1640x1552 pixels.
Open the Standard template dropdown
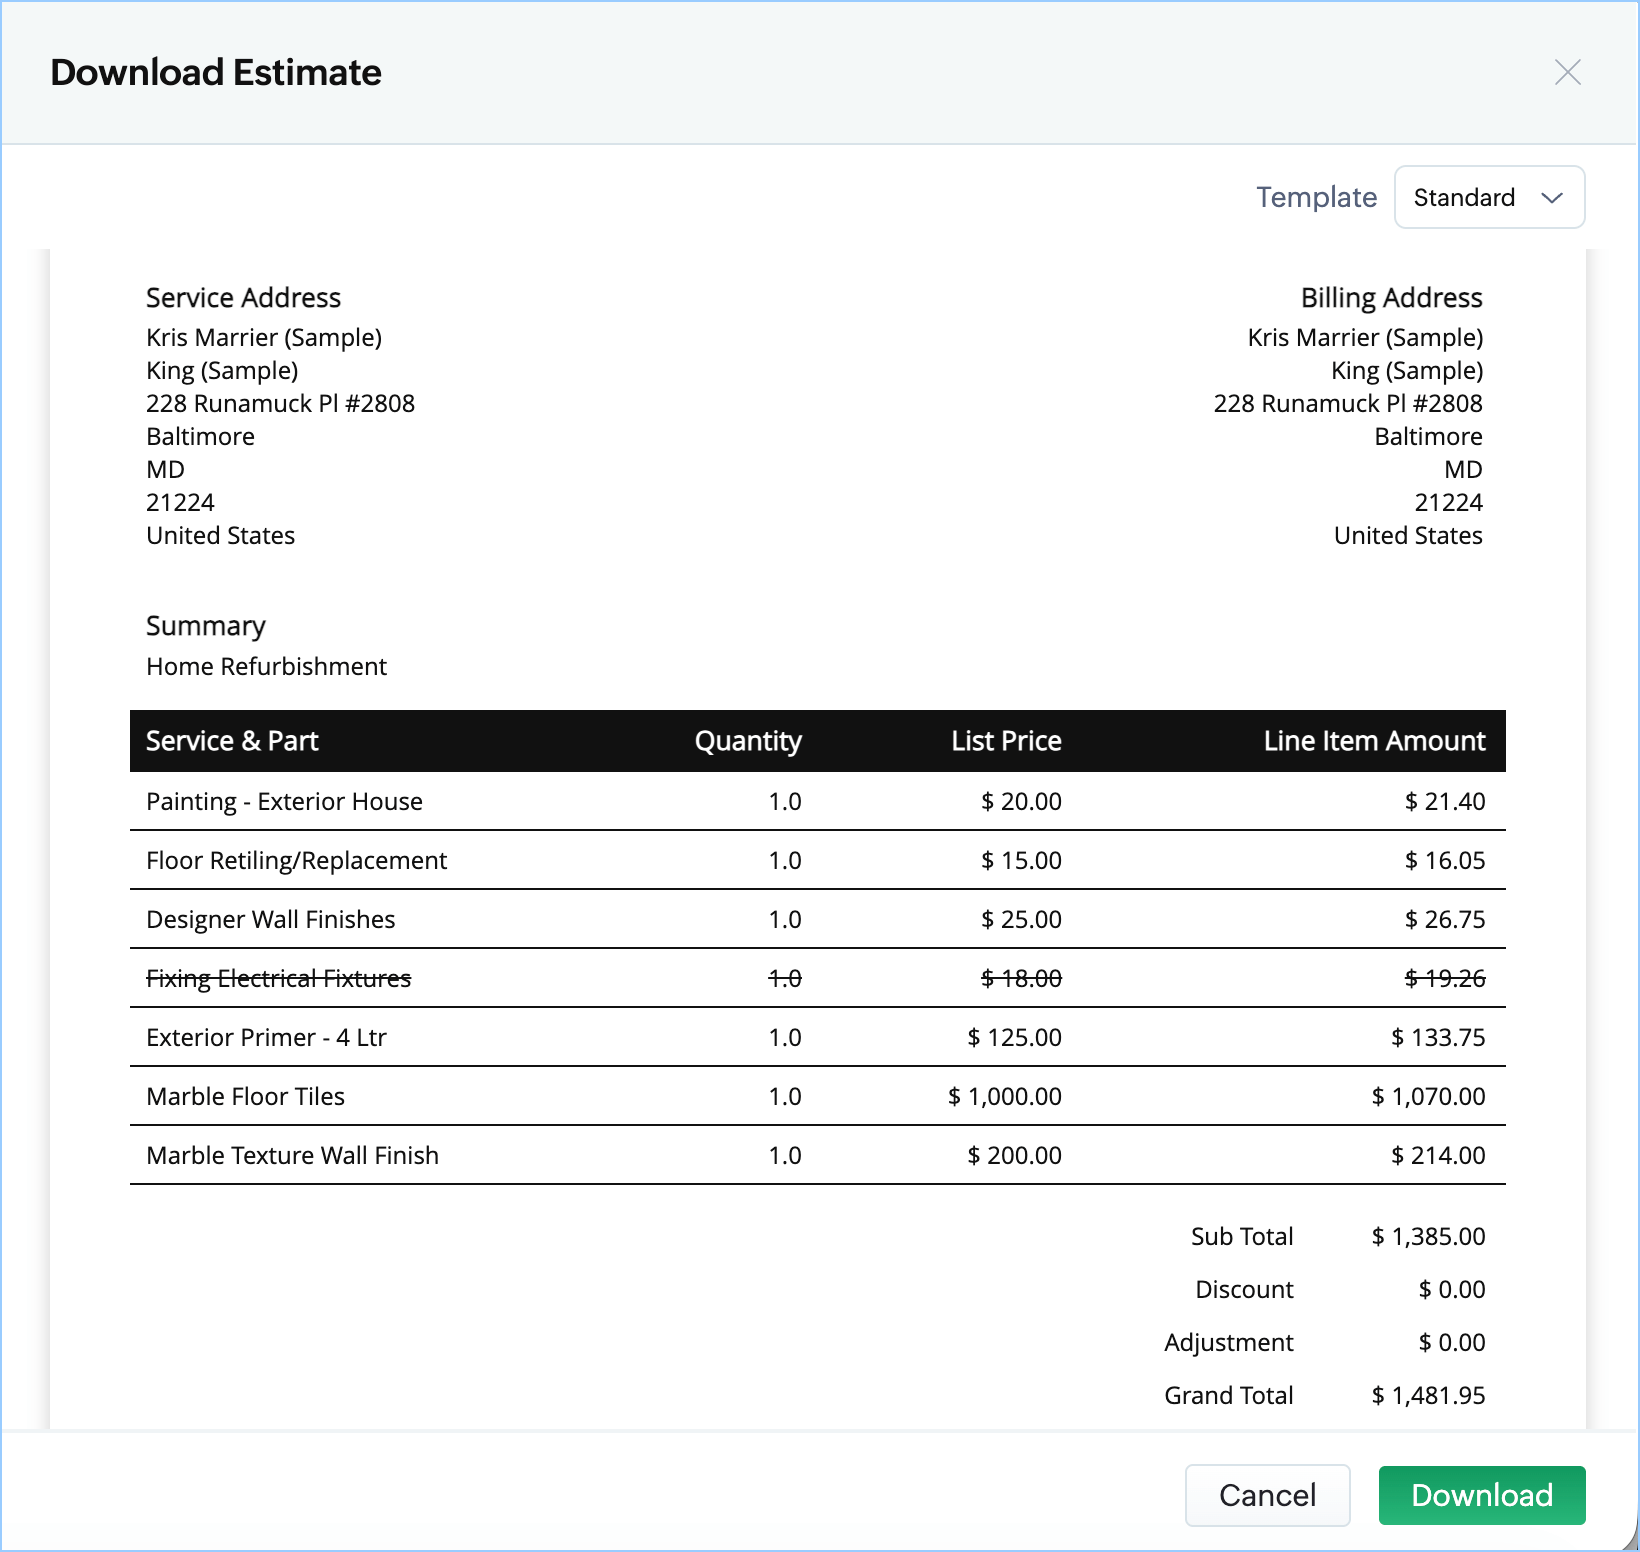pyautogui.click(x=1488, y=197)
